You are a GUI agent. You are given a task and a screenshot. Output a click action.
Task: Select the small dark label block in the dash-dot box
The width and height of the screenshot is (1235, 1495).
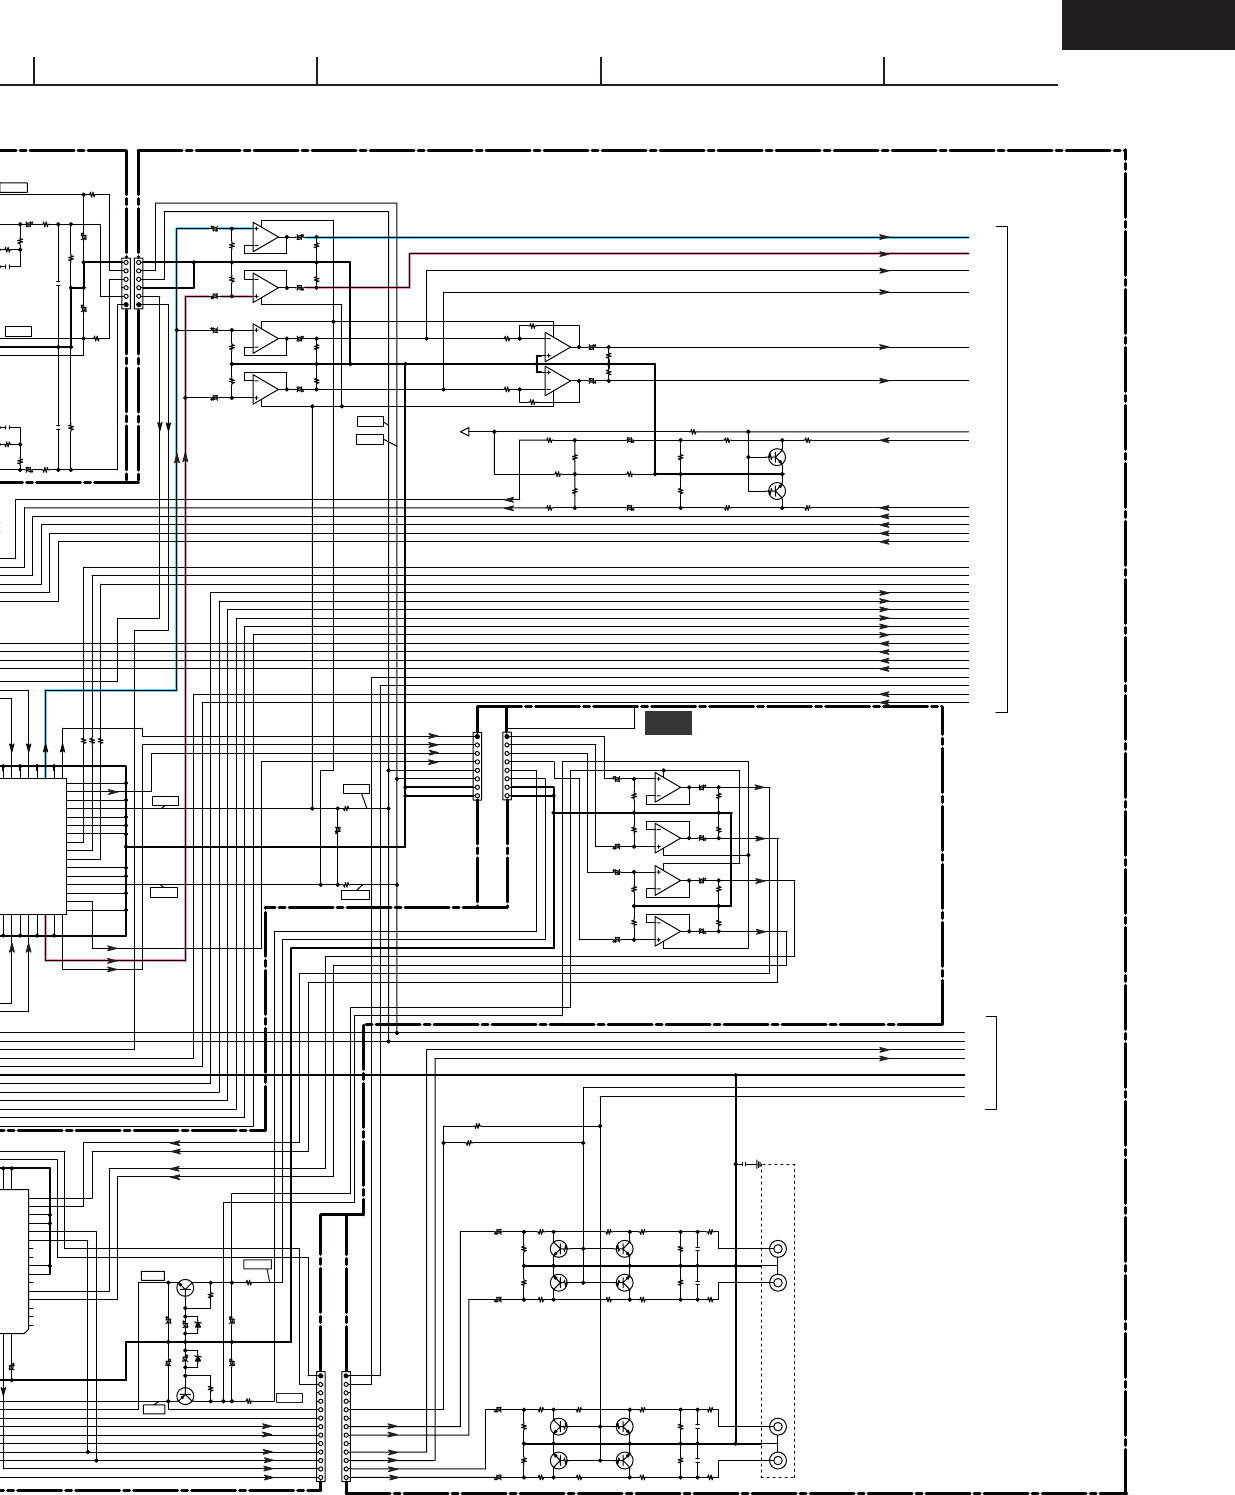coord(668,723)
